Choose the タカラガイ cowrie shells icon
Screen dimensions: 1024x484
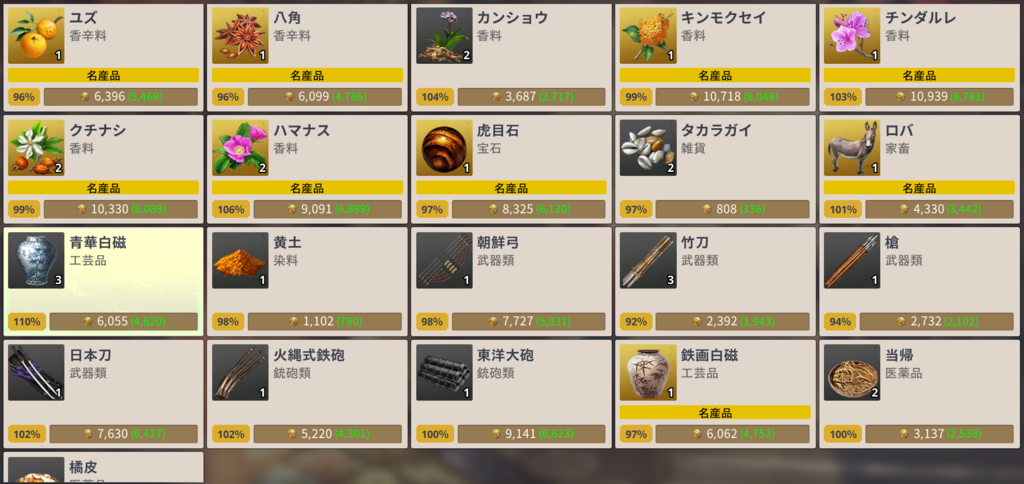(x=648, y=148)
